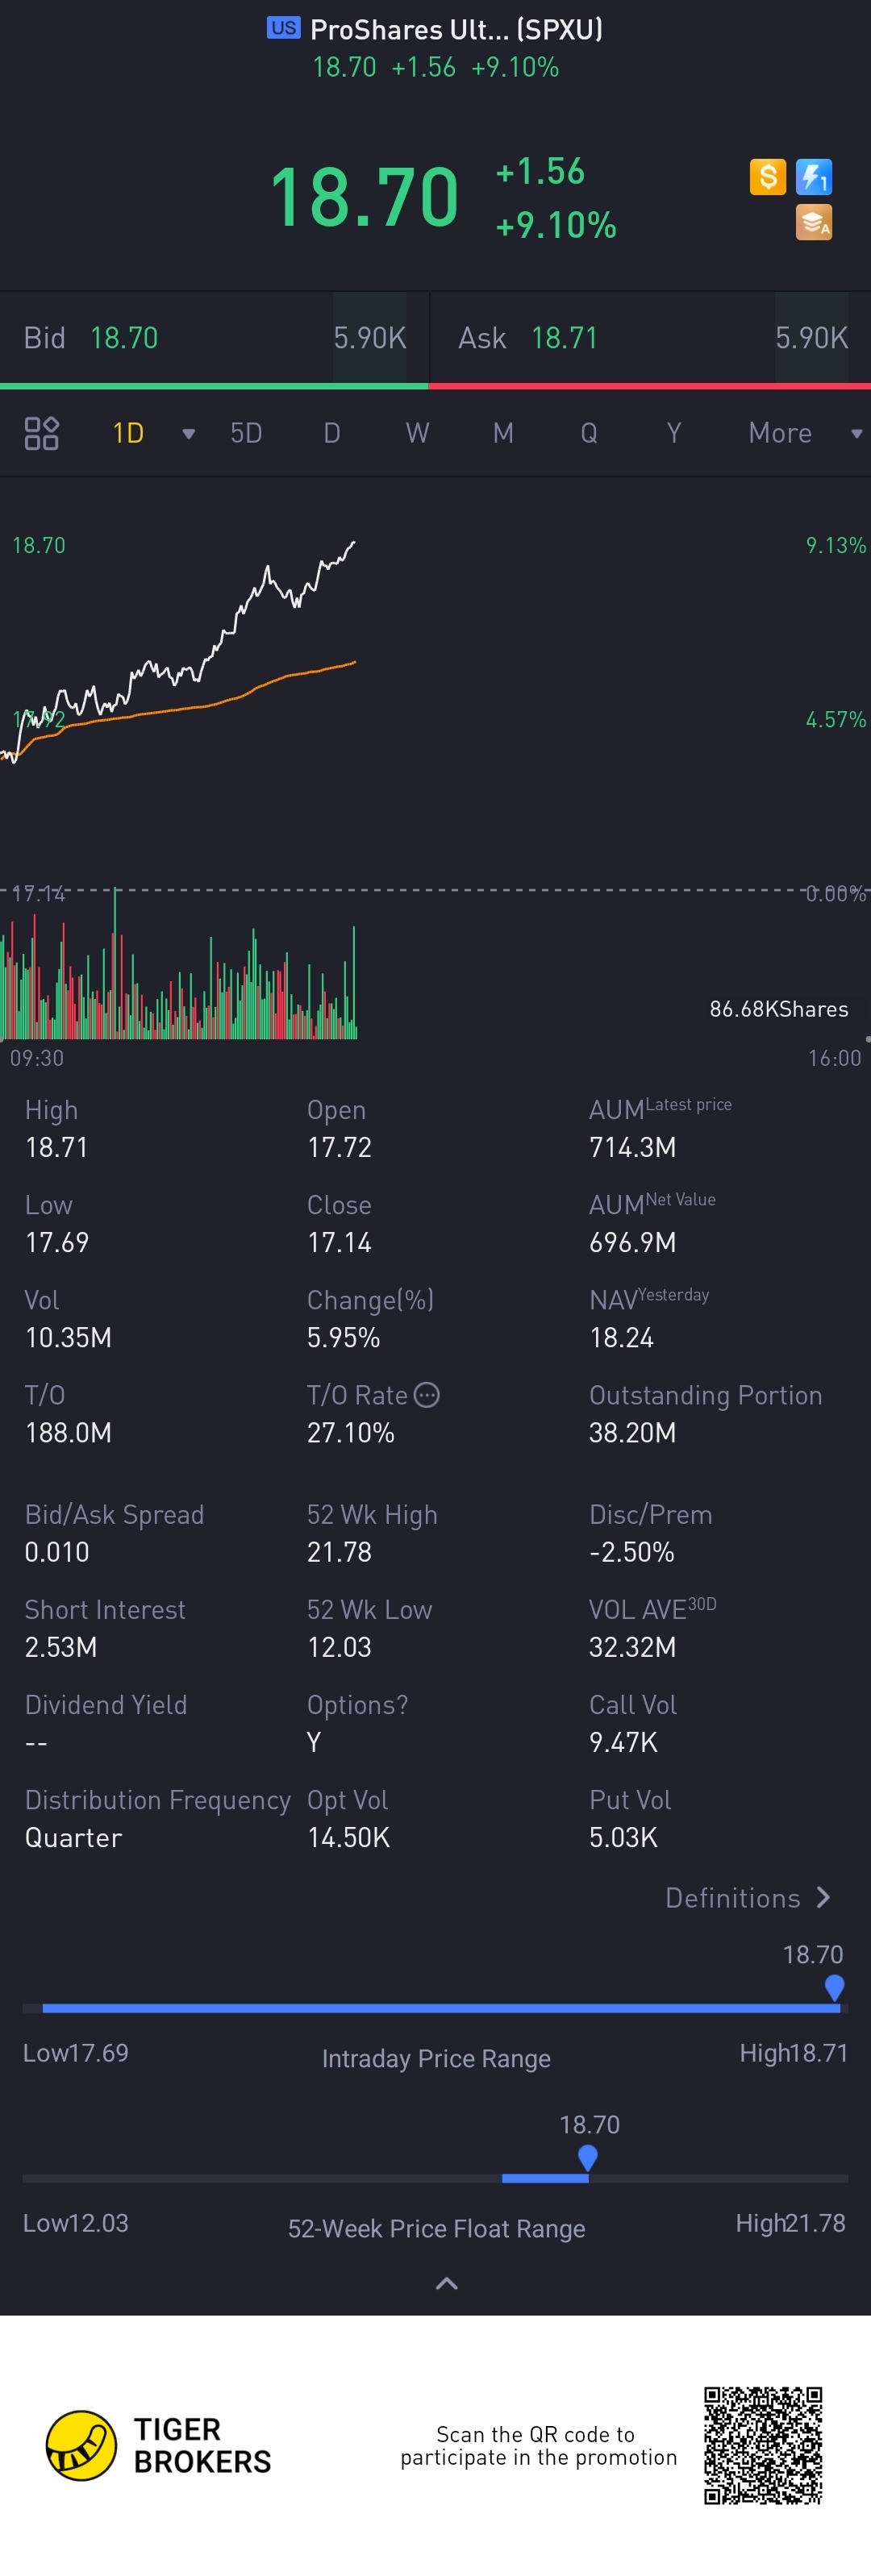Tap the 52 Wk Low 12.03
Viewport: 871px width, 2576px height.
click(x=339, y=1647)
